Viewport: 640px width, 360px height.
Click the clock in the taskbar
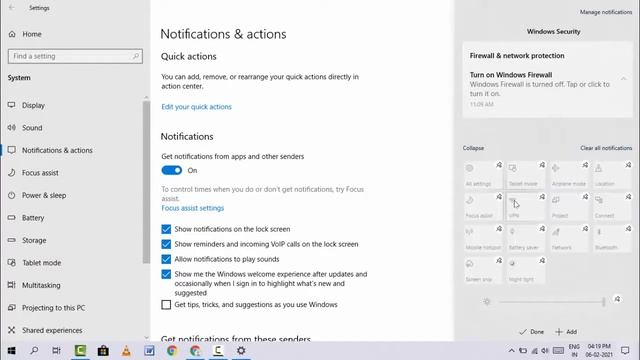599,351
